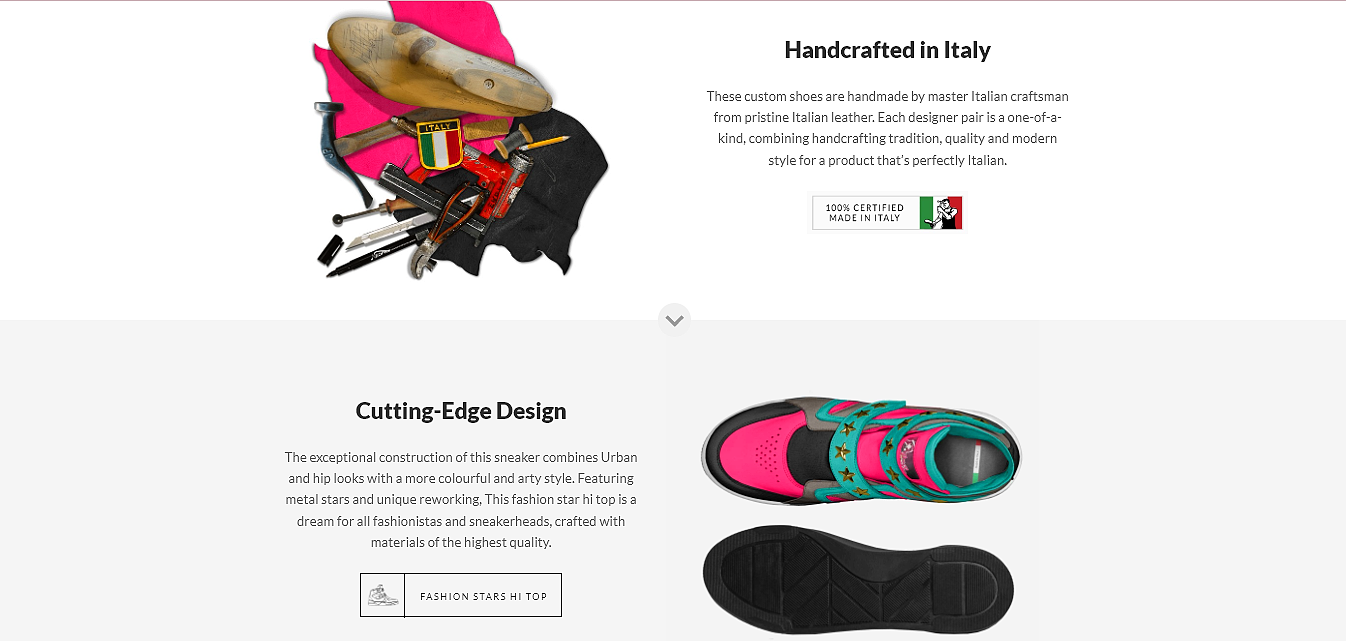This screenshot has height=641, width=1346.
Task: Select the black shoe sole image
Action: [x=858, y=582]
